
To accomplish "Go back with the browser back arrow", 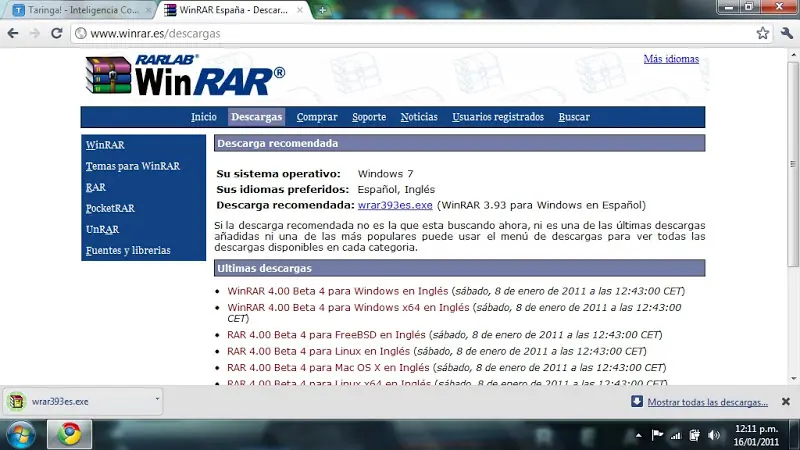I will (13, 34).
